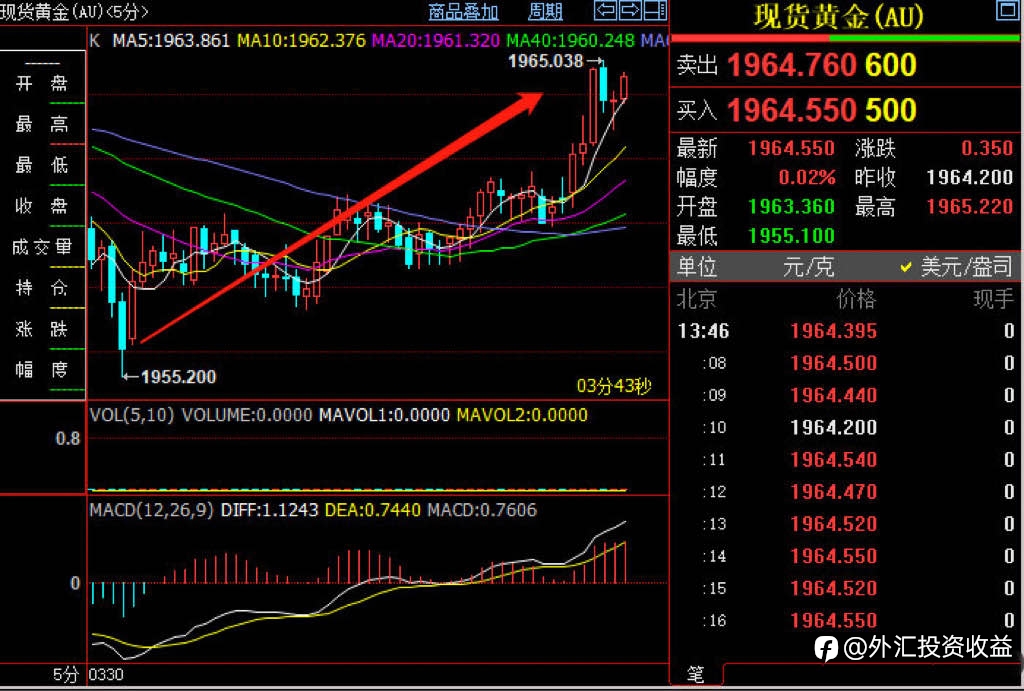Screen dimensions: 1024x691
Task: Click the 昨收 value 1964.200
Action: (969, 177)
